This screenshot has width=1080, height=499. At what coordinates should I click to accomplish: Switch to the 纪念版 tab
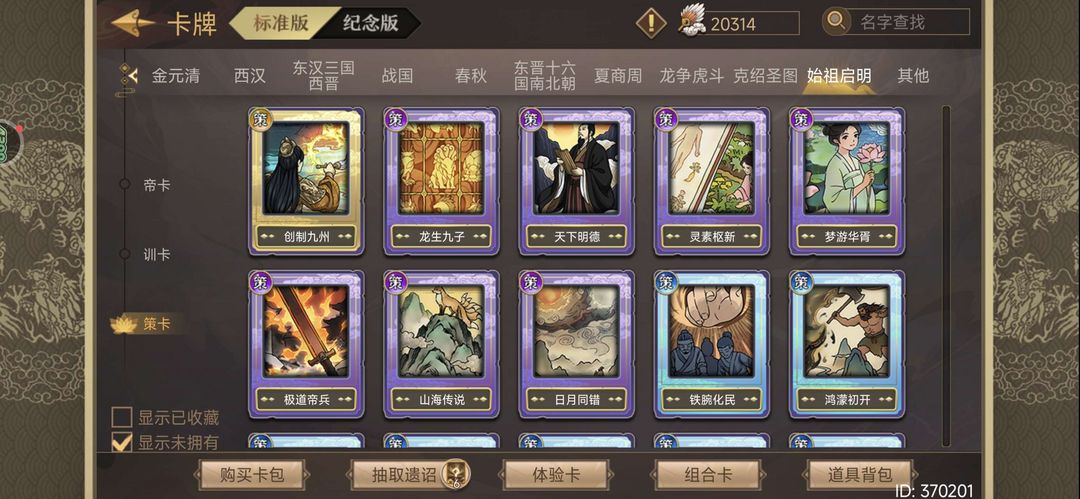(x=371, y=23)
